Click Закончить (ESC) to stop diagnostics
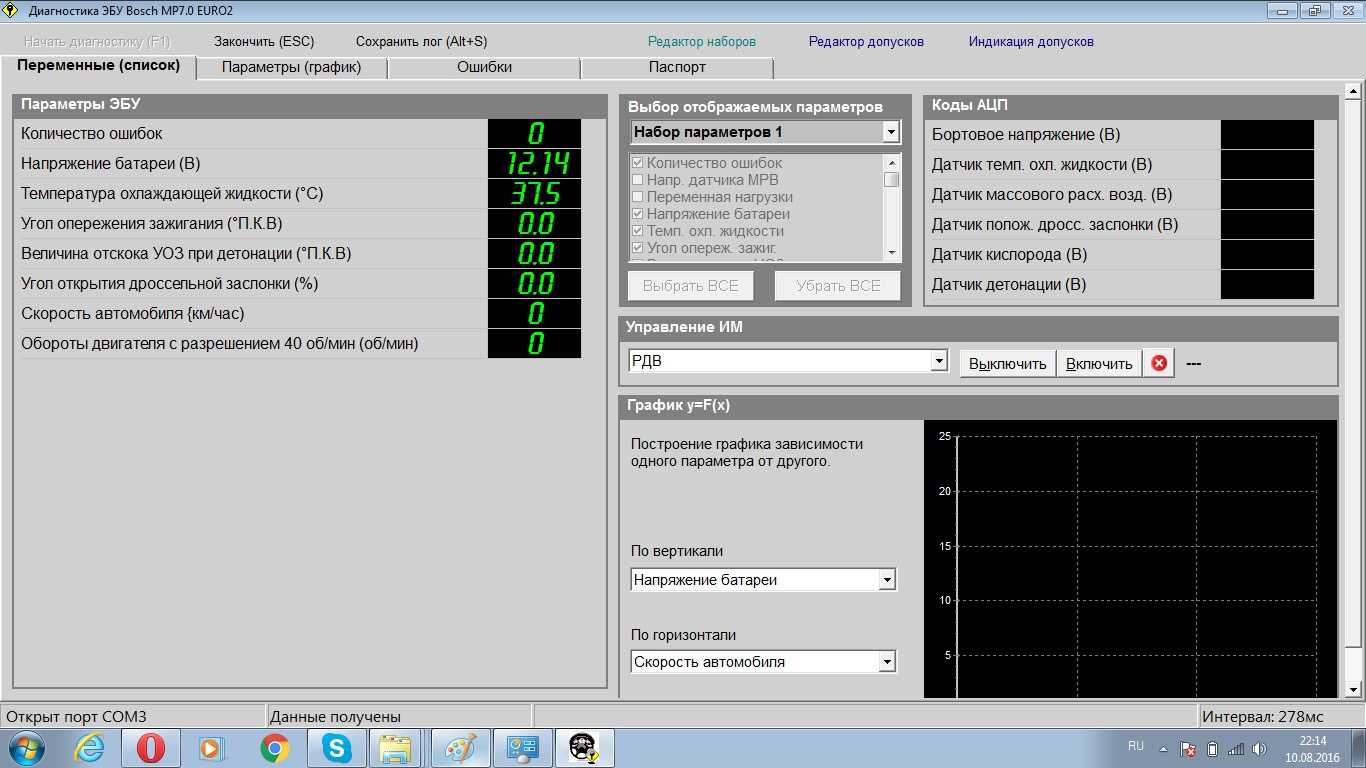Screen dimensions: 1366x768 (x=264, y=42)
